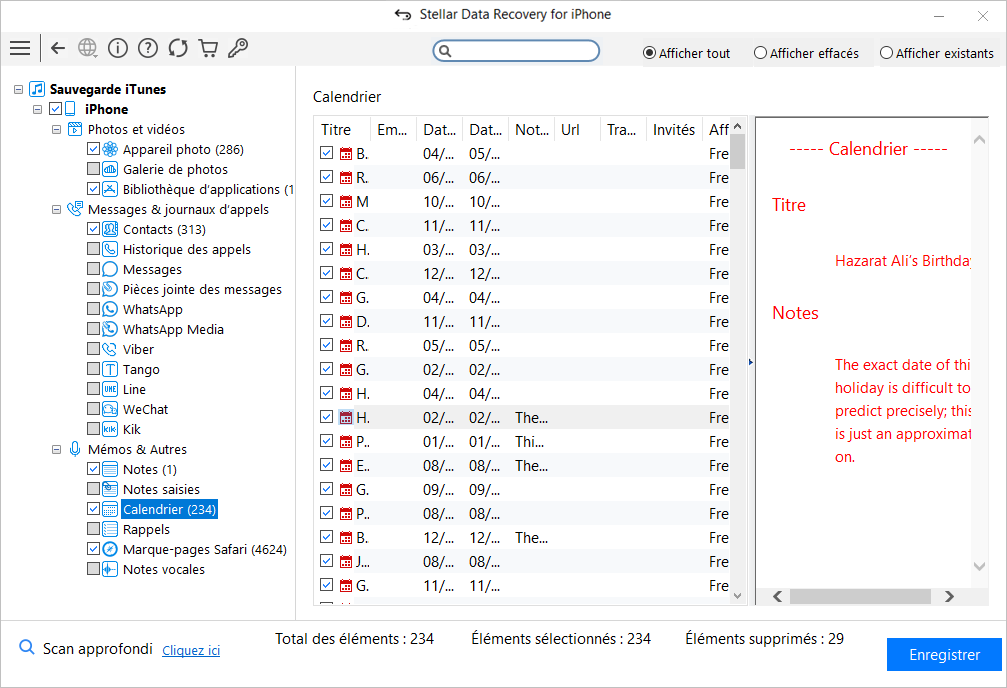Collapse Messages & journaux d'appels group

click(57, 209)
